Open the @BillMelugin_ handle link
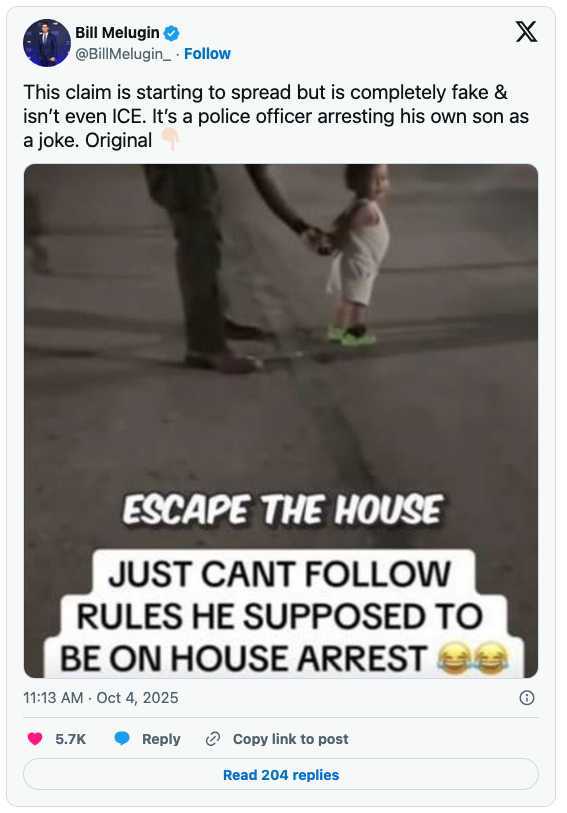 pos(123,54)
